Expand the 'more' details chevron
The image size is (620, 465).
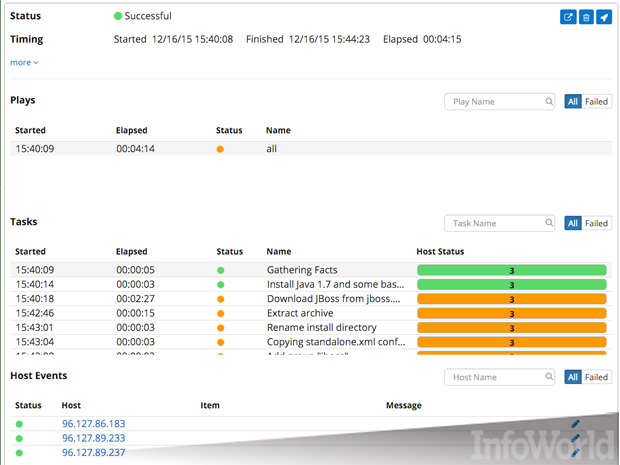pyautogui.click(x=24, y=62)
